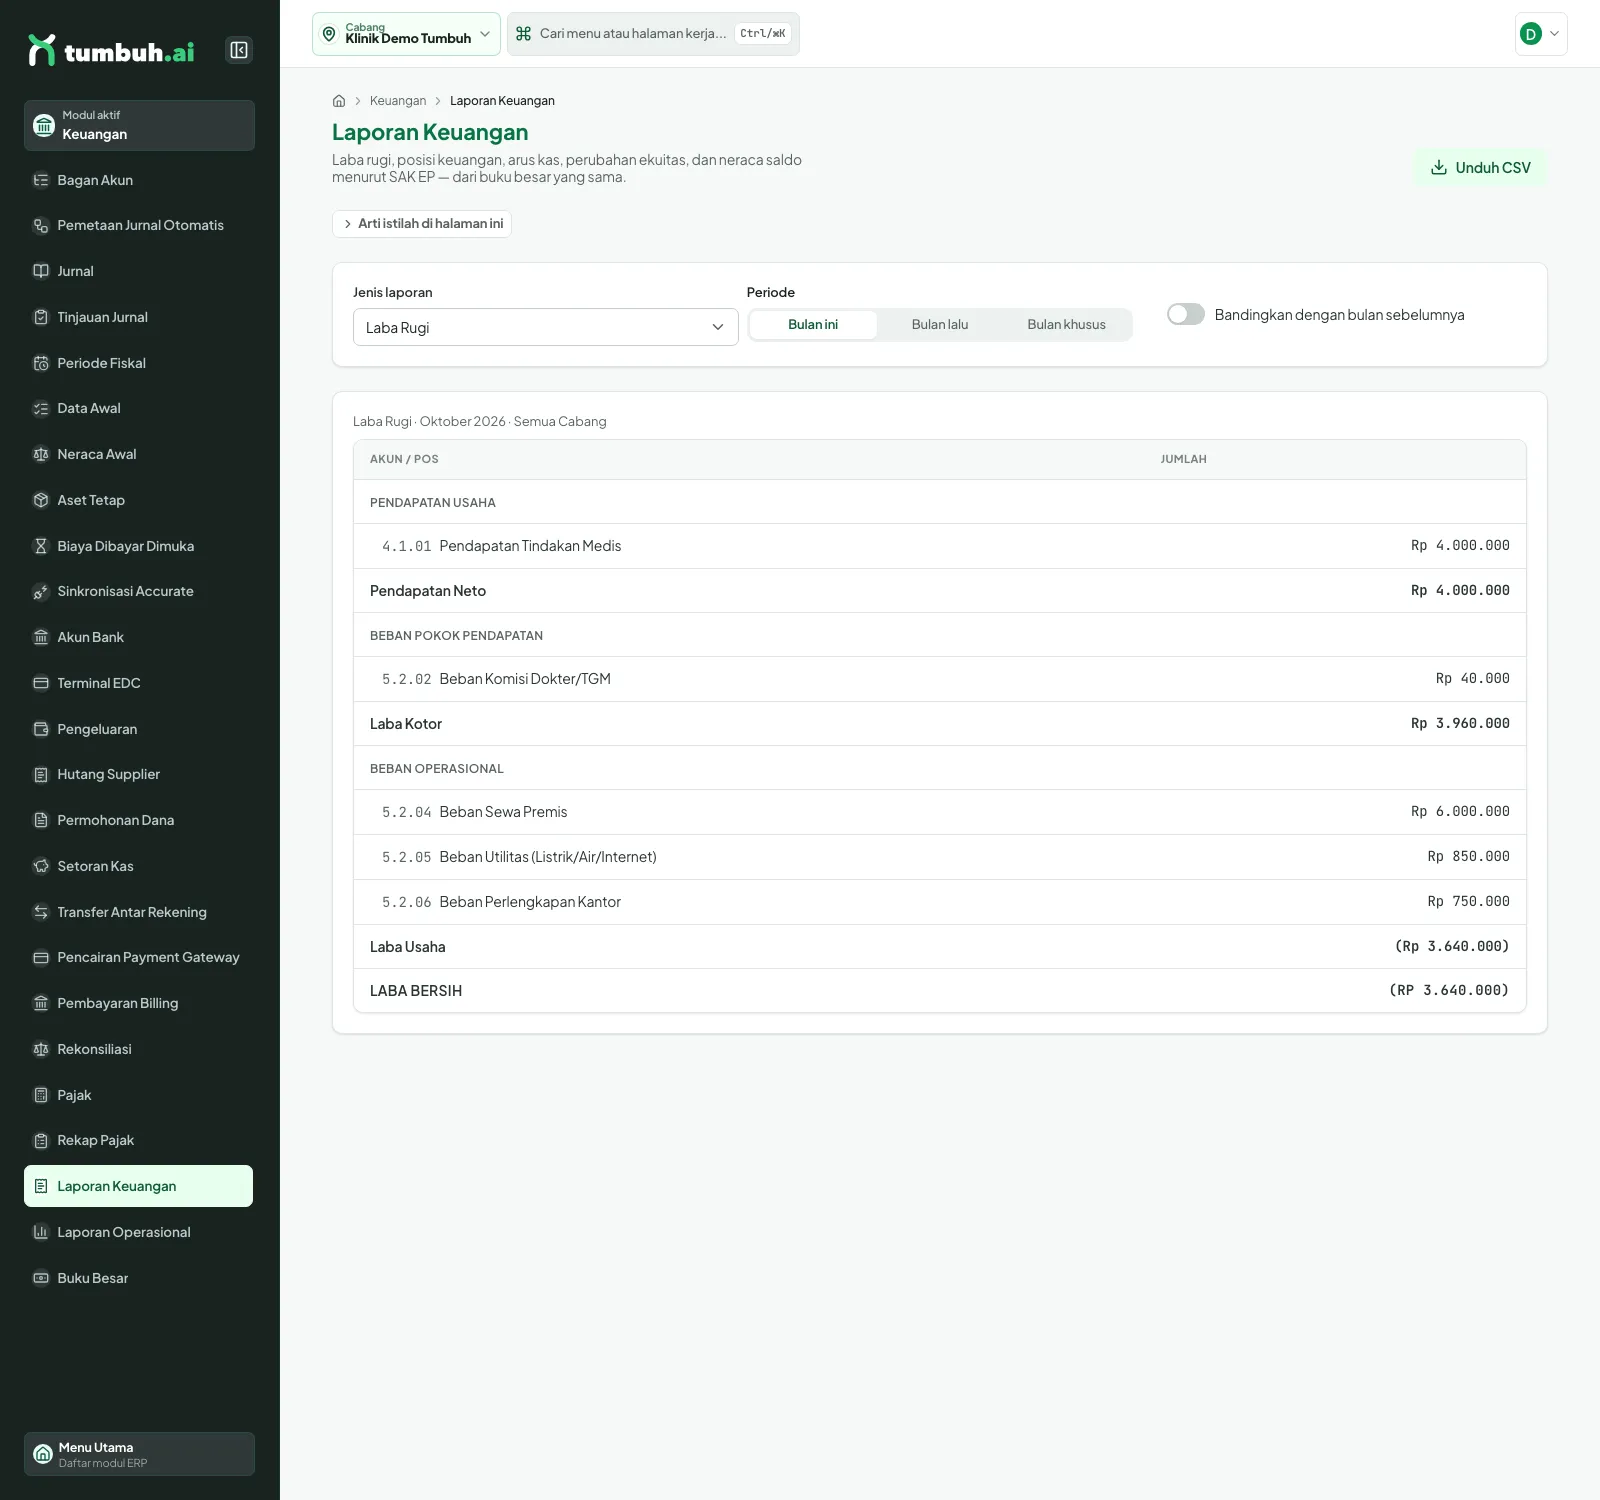Toggle Bandingkan dengan bulan sebelumnya switch
The image size is (1600, 1500).
click(1186, 314)
